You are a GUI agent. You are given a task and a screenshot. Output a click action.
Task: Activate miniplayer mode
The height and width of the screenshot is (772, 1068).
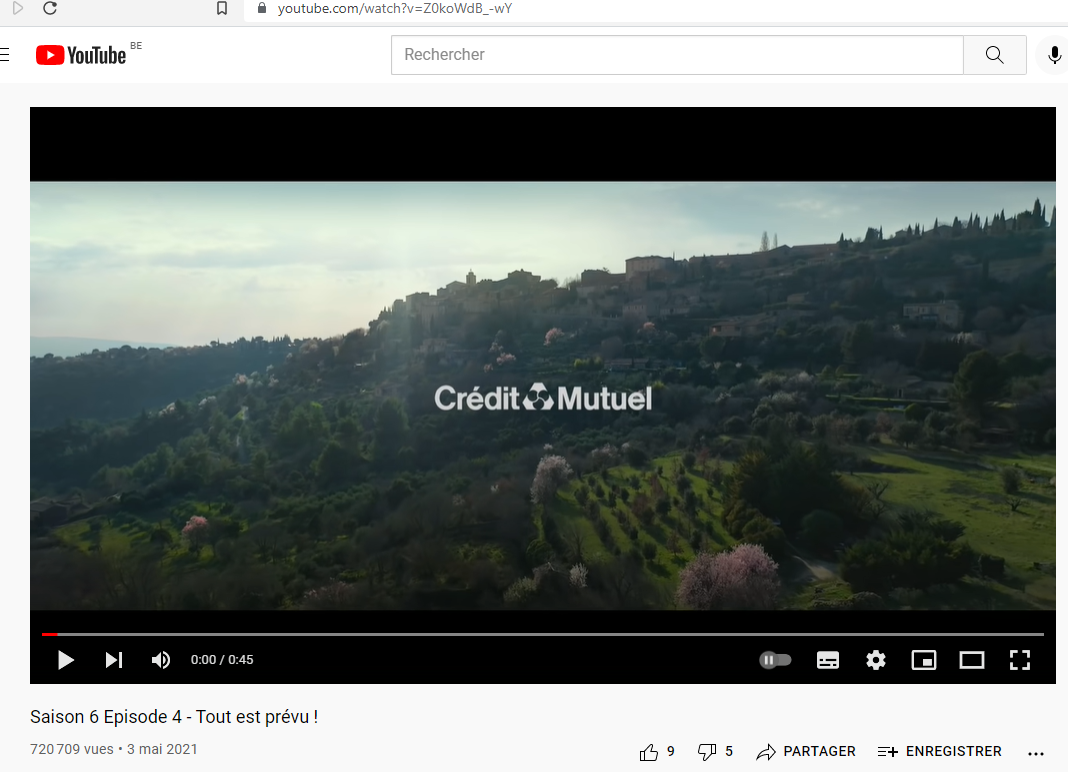click(924, 660)
